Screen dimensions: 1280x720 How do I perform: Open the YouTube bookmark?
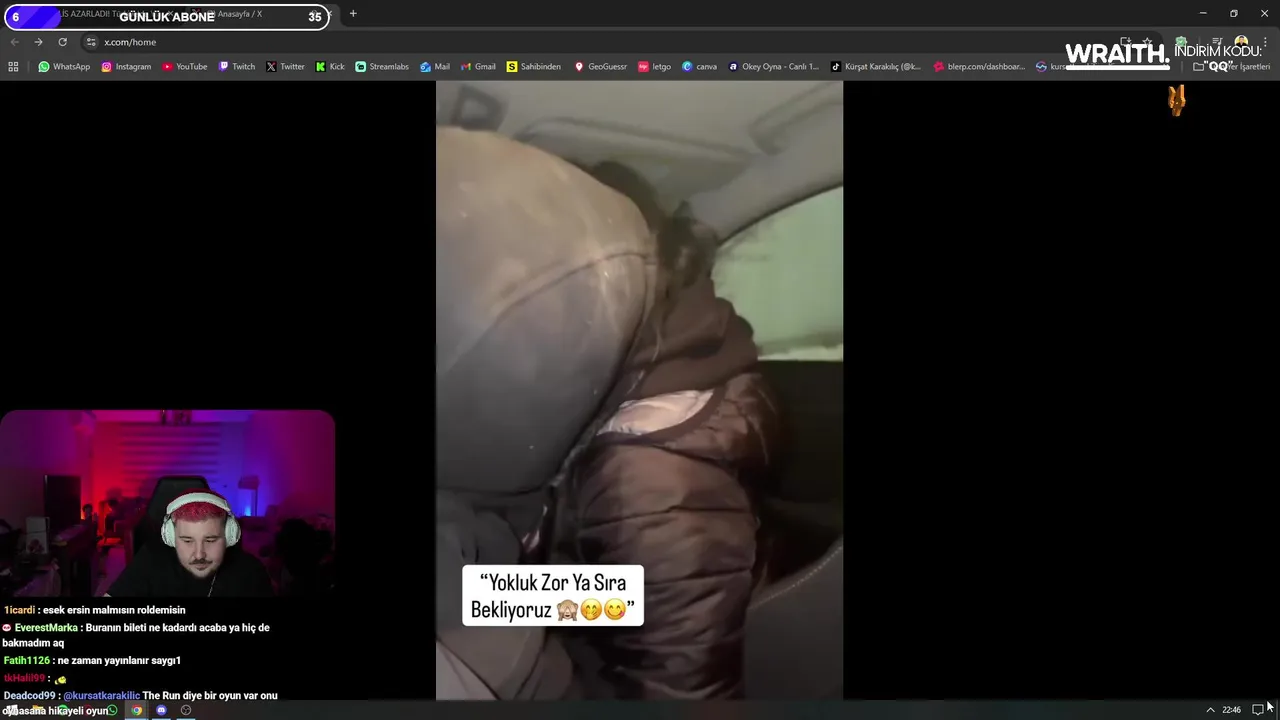click(x=185, y=67)
